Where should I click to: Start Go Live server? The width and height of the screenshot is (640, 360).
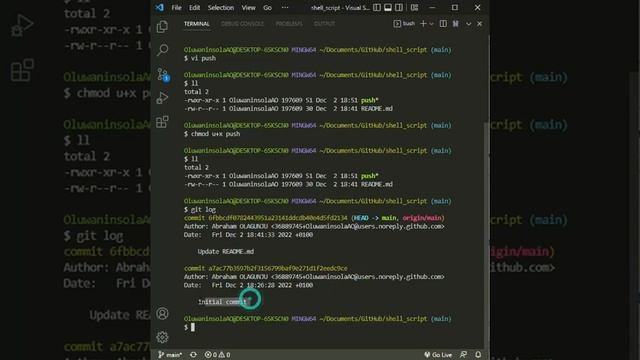click(438, 355)
